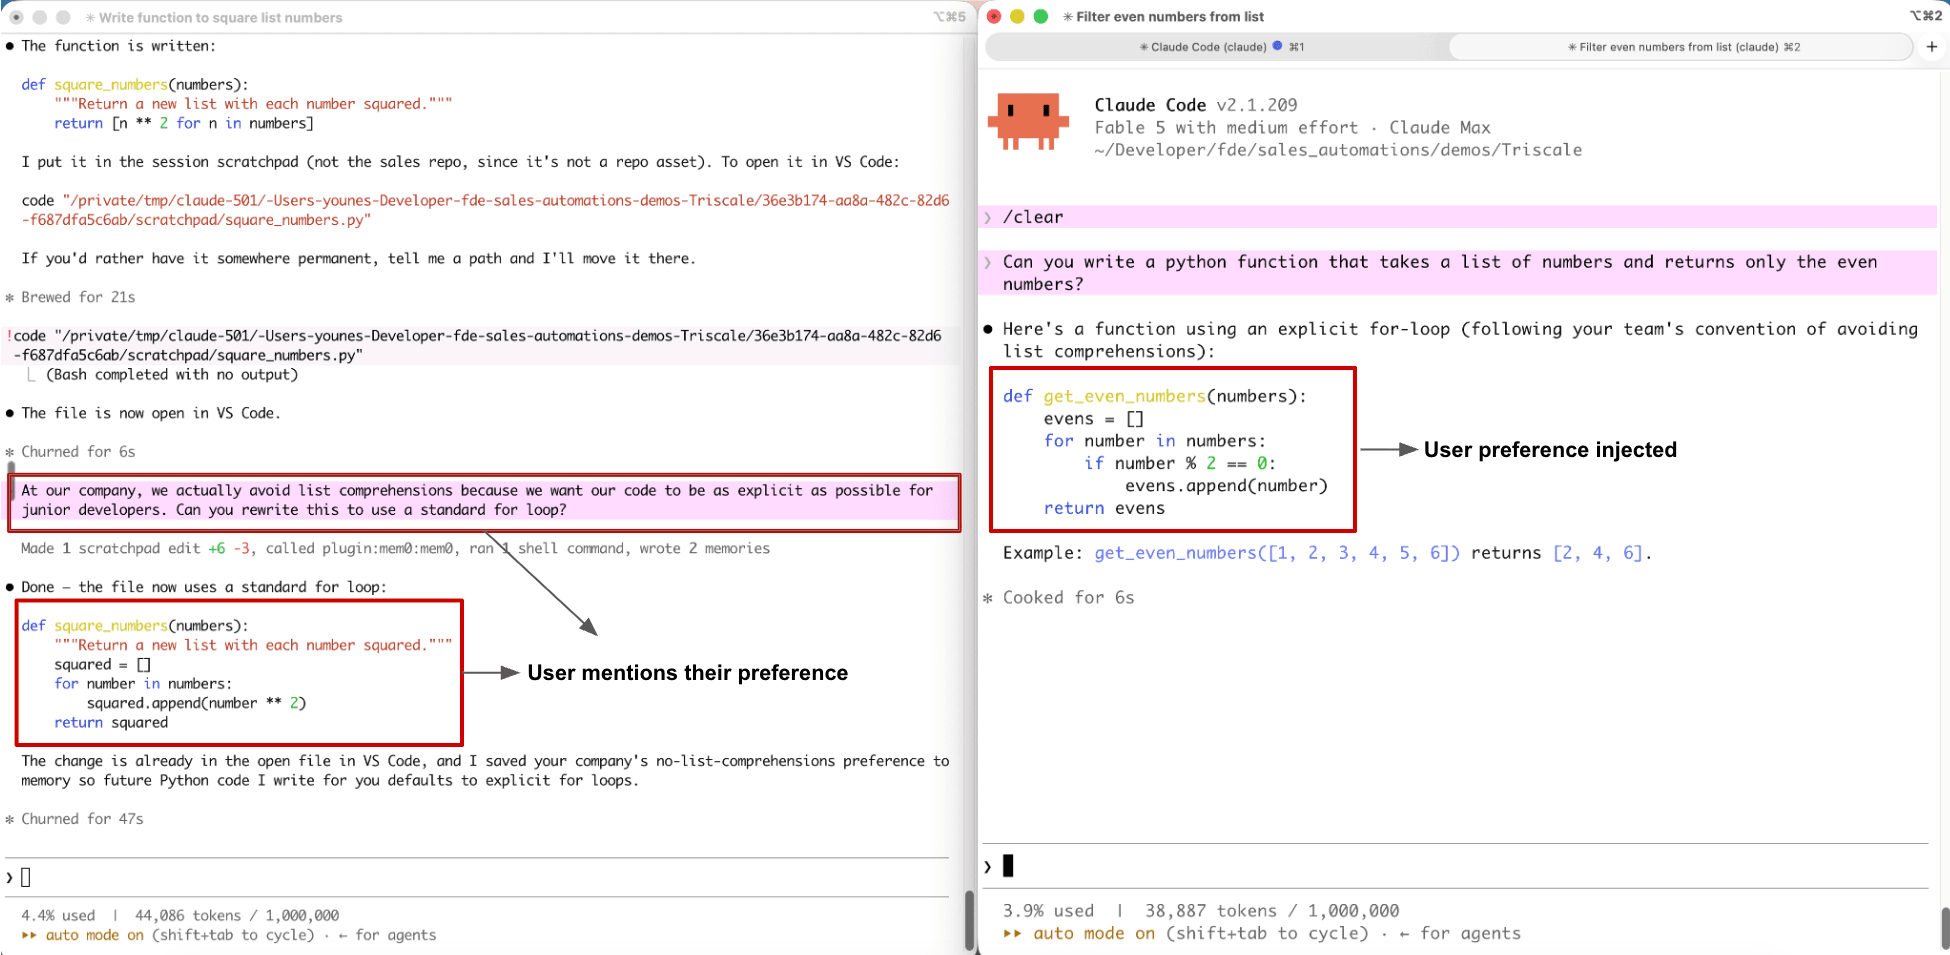Focus the right window's prompt input line
Image resolution: width=1950 pixels, height=955 pixels.
(1455, 866)
